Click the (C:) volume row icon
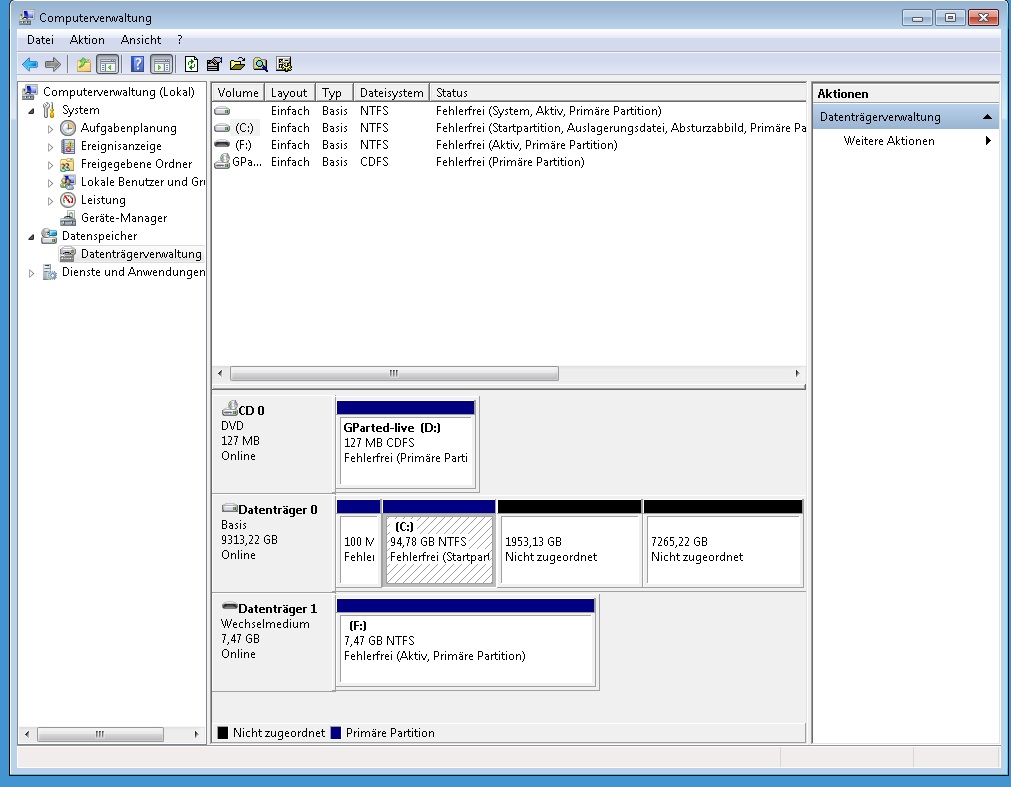Image resolution: width=1011 pixels, height=787 pixels. [x=222, y=128]
